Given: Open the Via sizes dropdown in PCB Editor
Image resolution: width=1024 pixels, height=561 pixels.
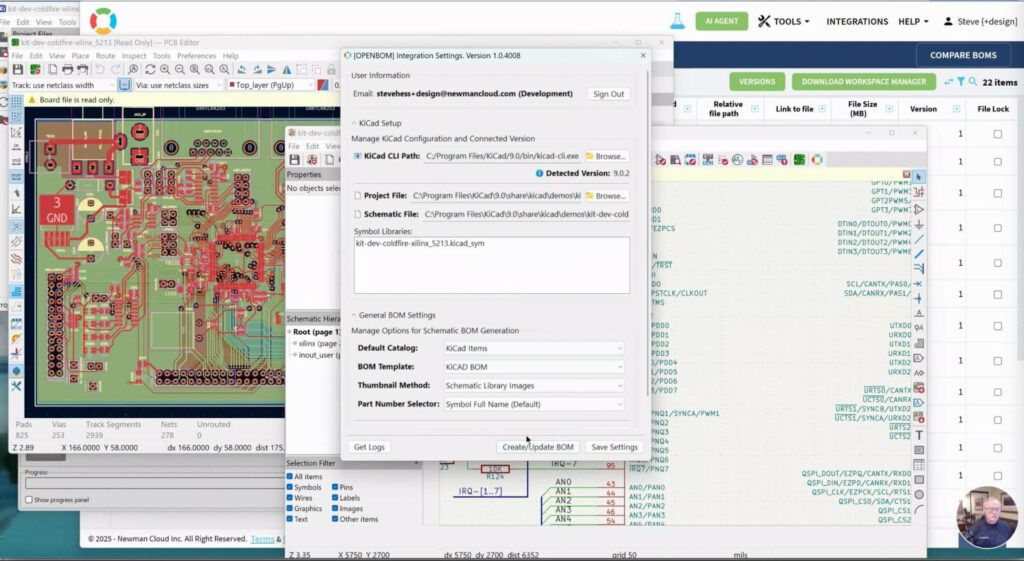Looking at the screenshot, I should coord(178,85).
